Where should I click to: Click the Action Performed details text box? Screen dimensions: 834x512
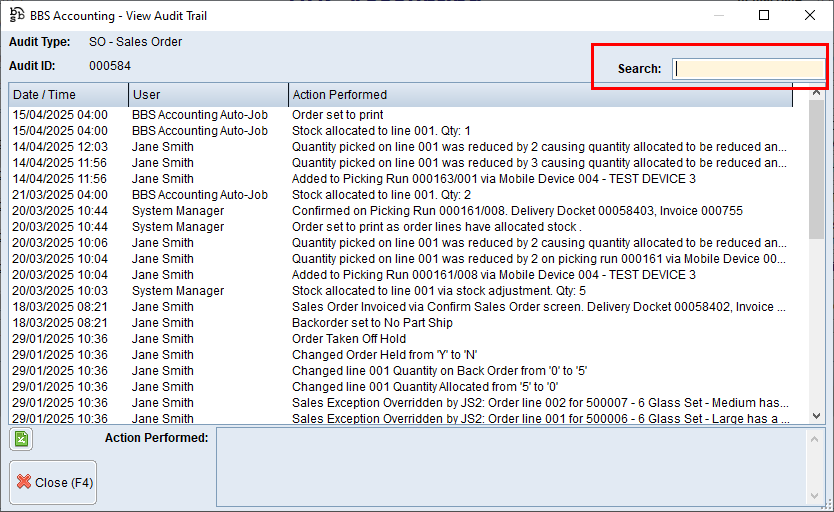point(520,467)
